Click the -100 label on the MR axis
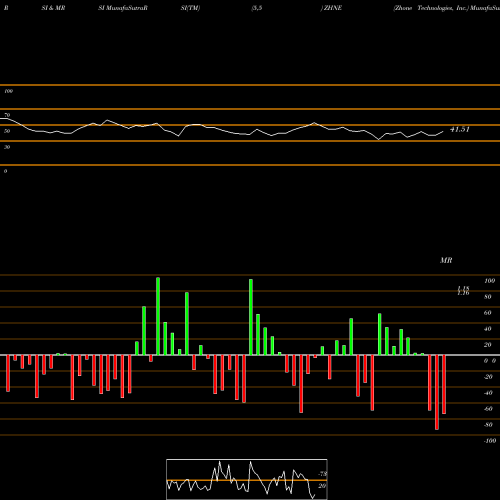This screenshot has width=500, height=500. [x=490, y=441]
